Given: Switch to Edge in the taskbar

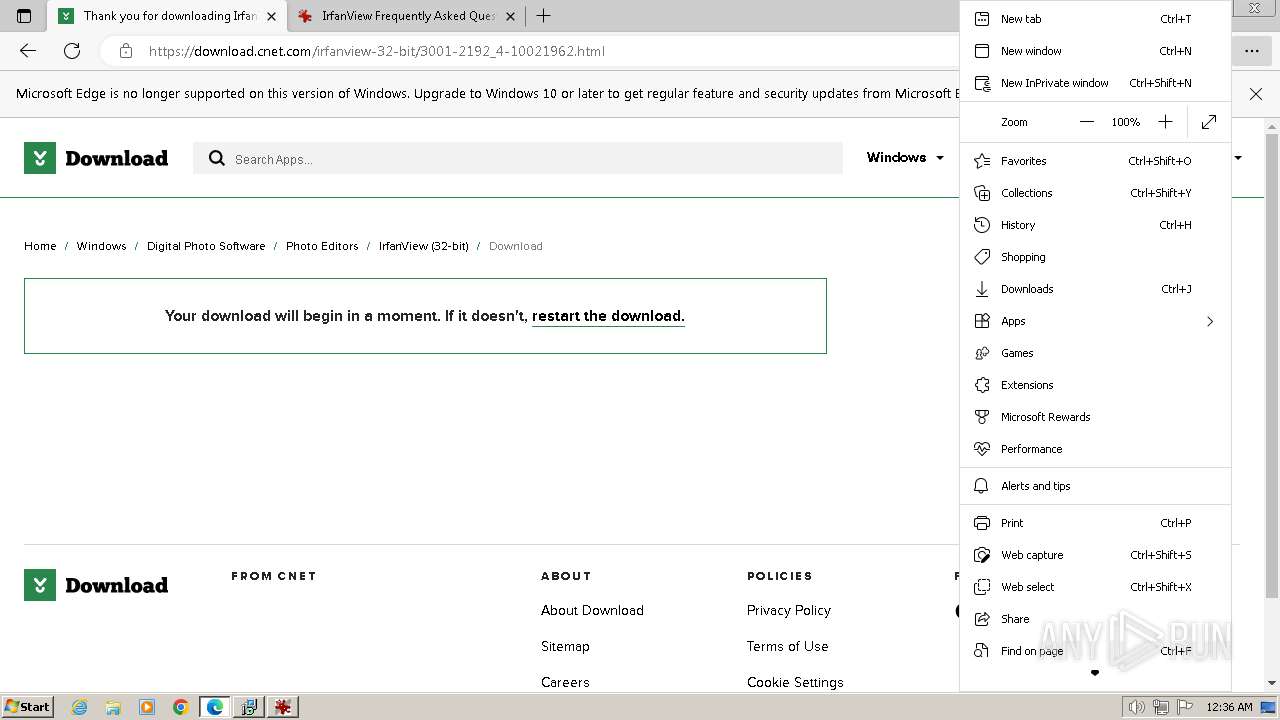Looking at the screenshot, I should point(215,707).
